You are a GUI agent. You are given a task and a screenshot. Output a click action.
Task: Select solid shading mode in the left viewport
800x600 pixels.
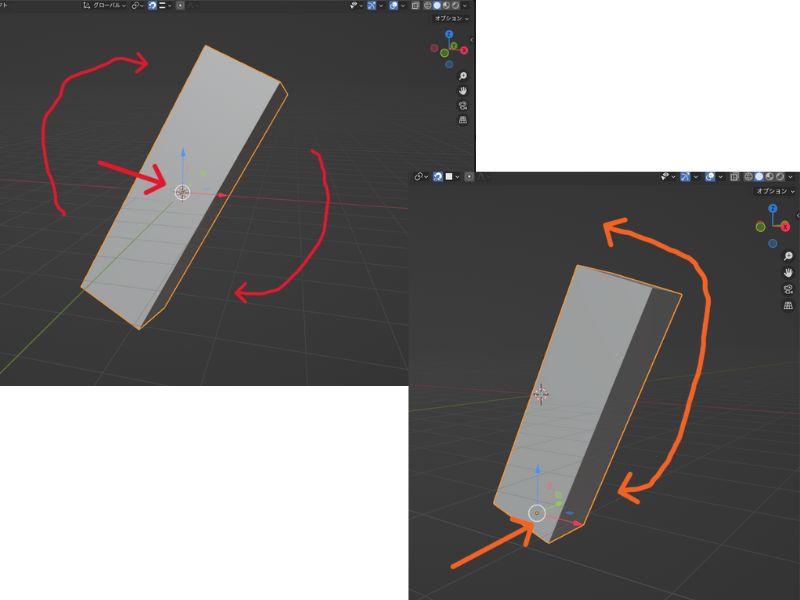437,5
